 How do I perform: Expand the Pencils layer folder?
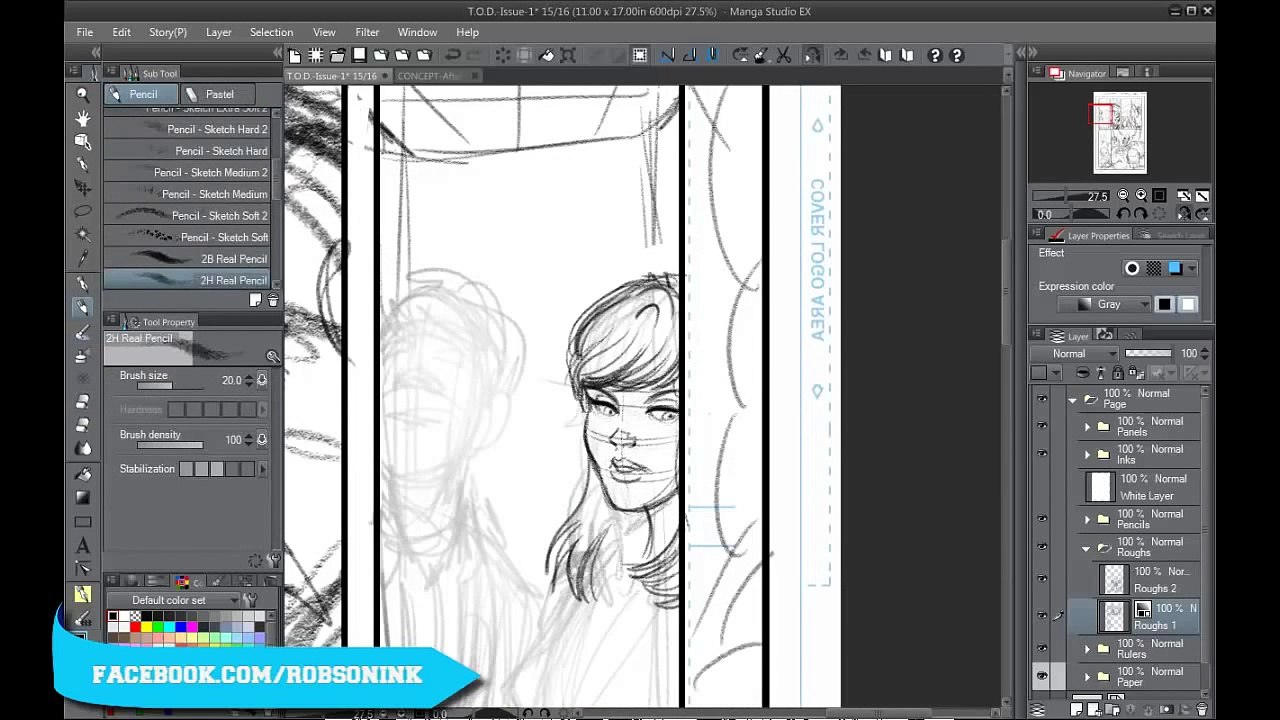1087,520
